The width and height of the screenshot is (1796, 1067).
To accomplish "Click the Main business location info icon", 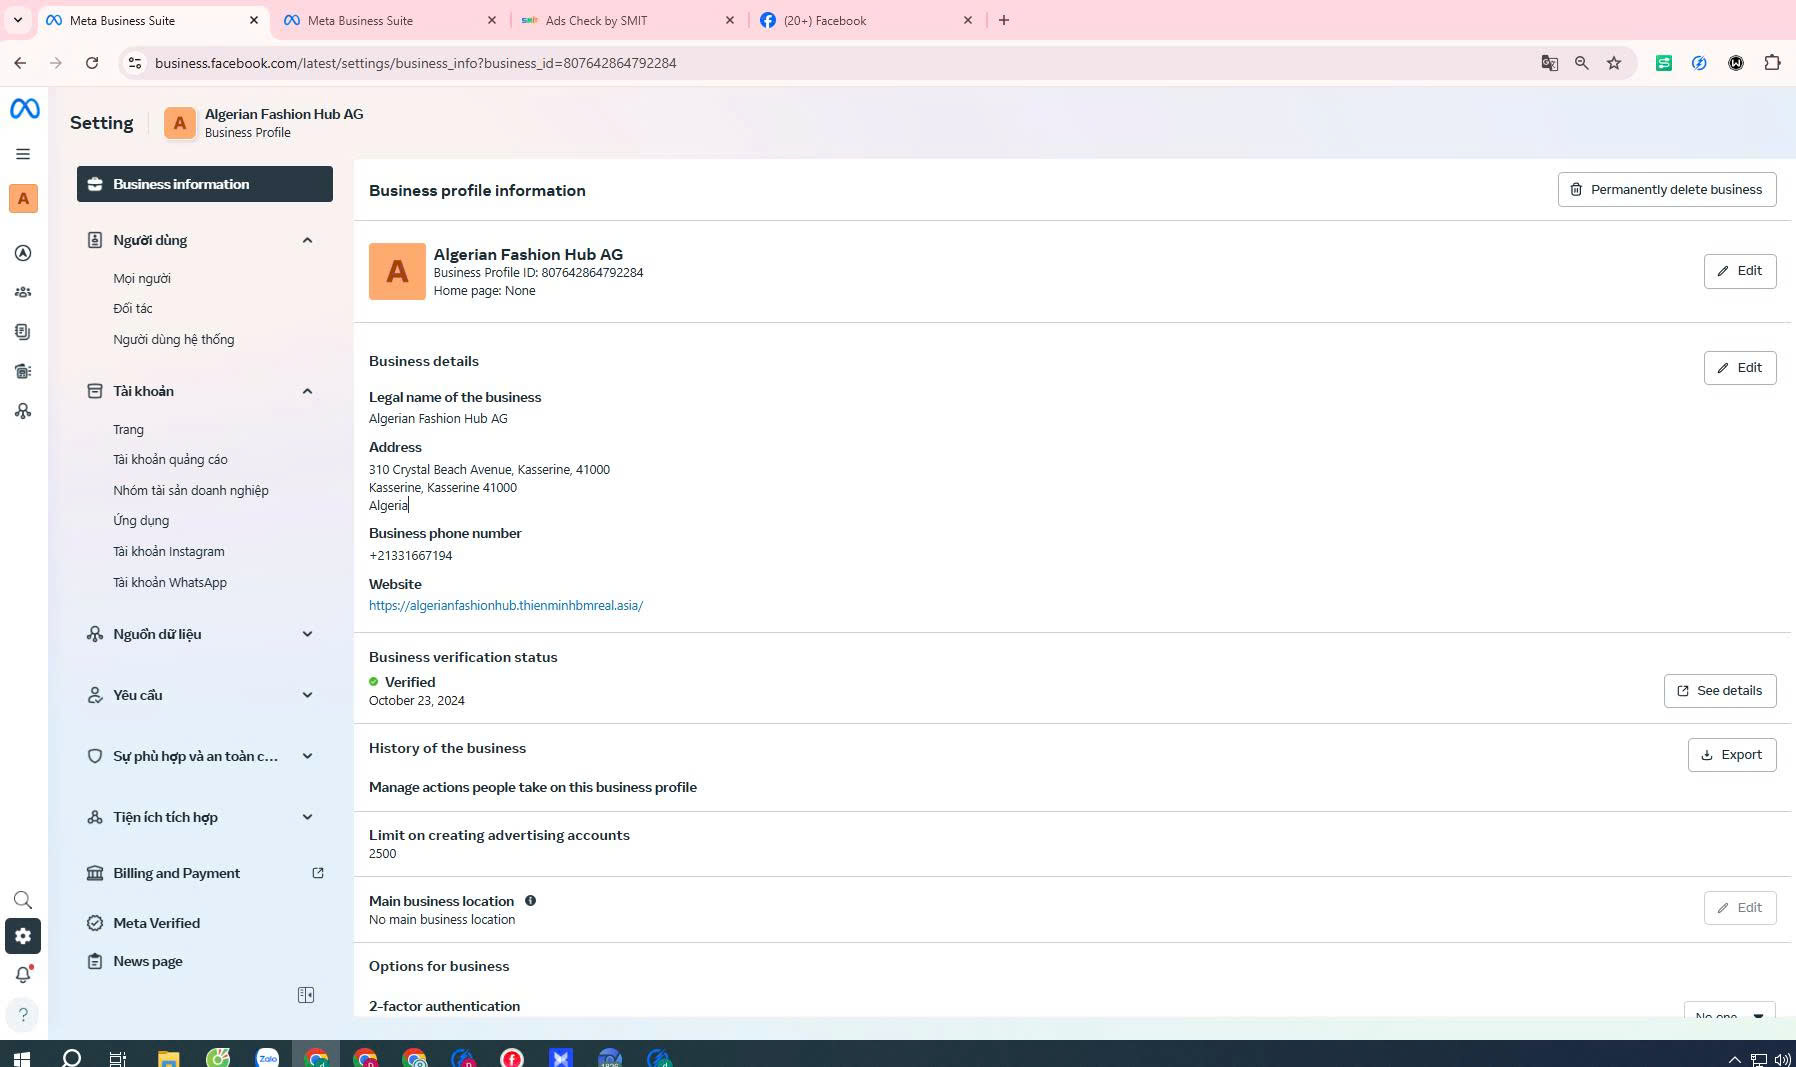I will click(531, 901).
